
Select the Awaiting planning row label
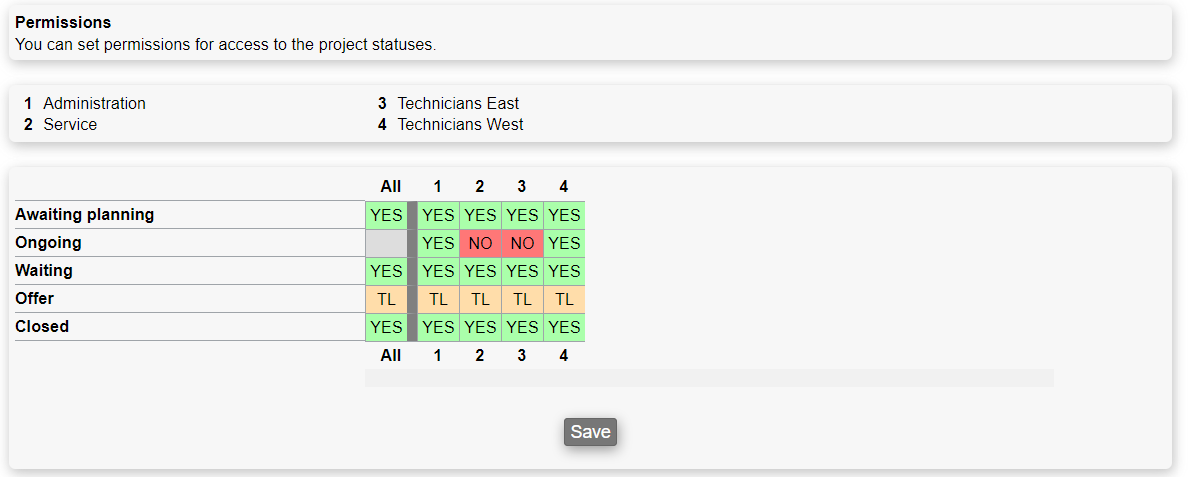[x=85, y=215]
